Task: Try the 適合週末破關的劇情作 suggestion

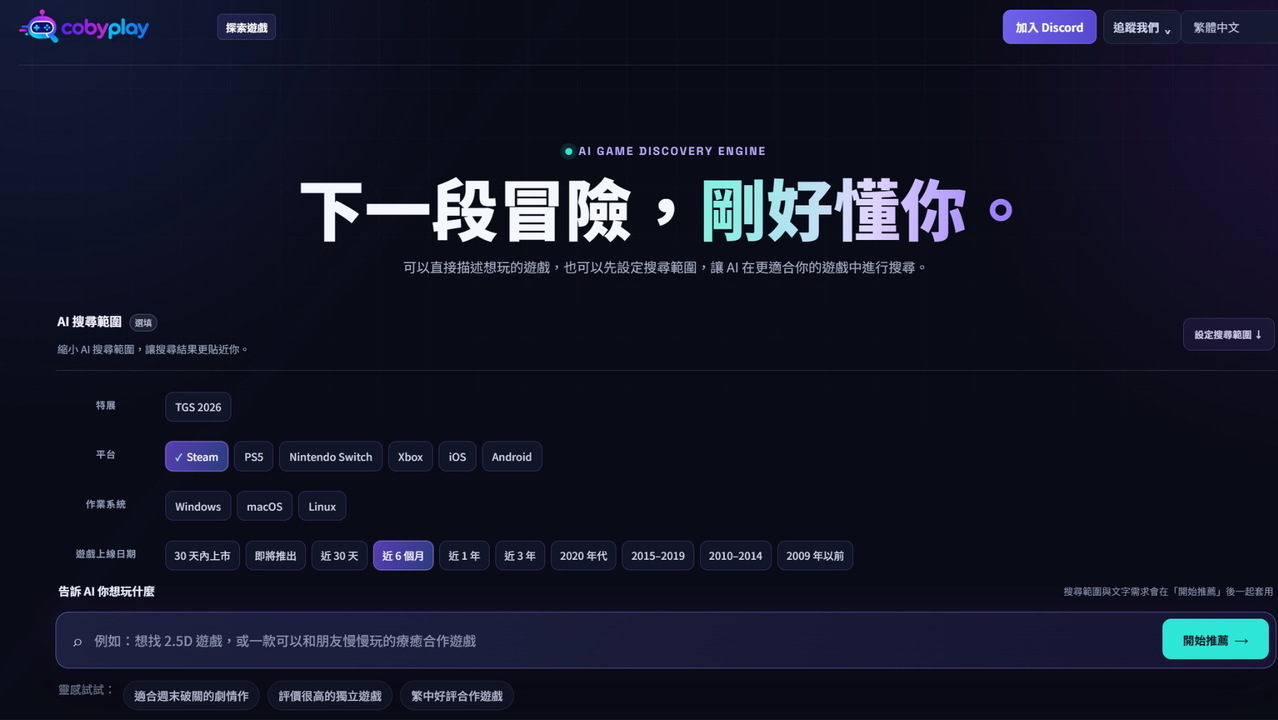Action: pyautogui.click(x=191, y=695)
